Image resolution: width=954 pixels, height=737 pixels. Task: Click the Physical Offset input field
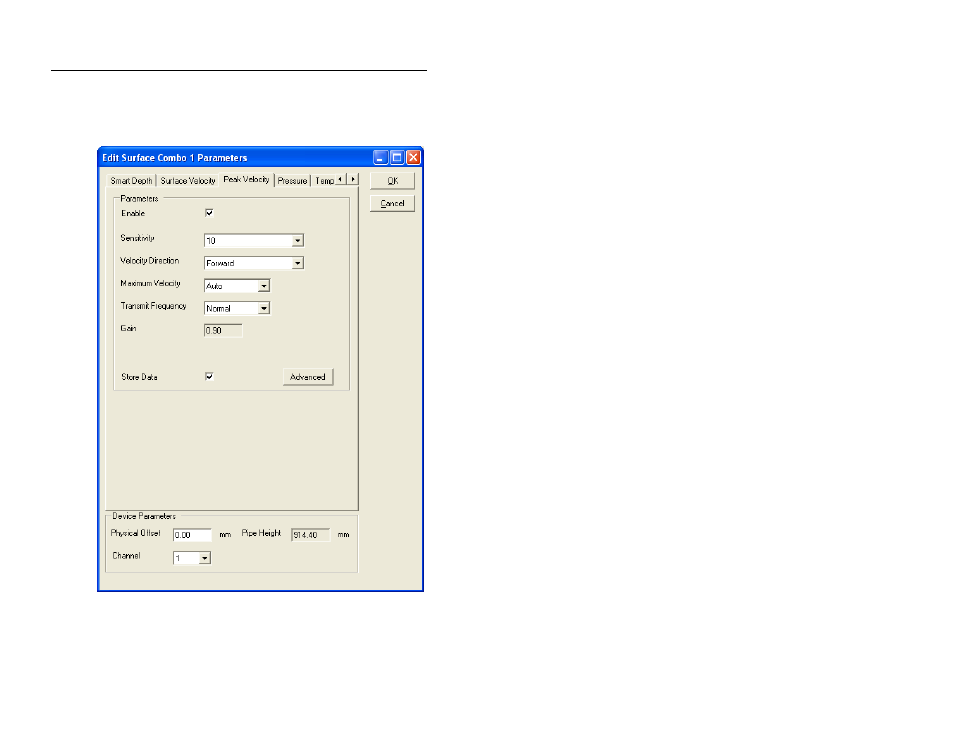click(x=192, y=535)
